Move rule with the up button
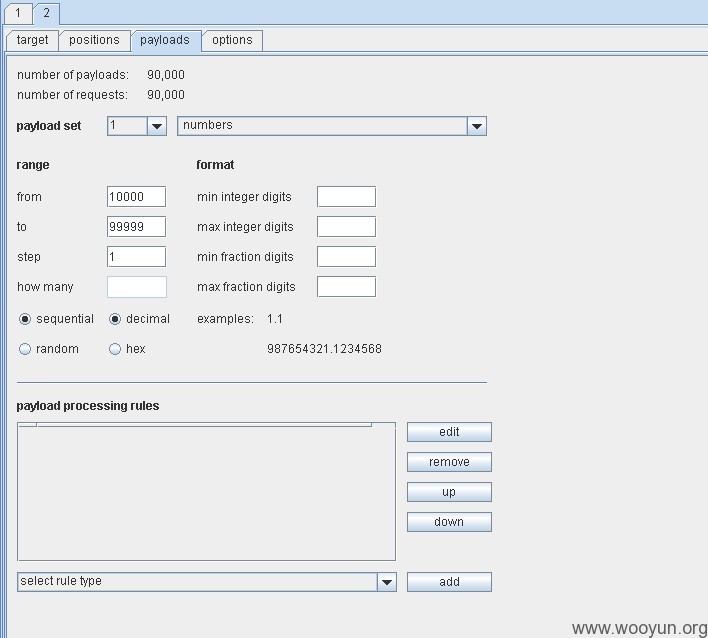This screenshot has height=638, width=708. tap(449, 492)
